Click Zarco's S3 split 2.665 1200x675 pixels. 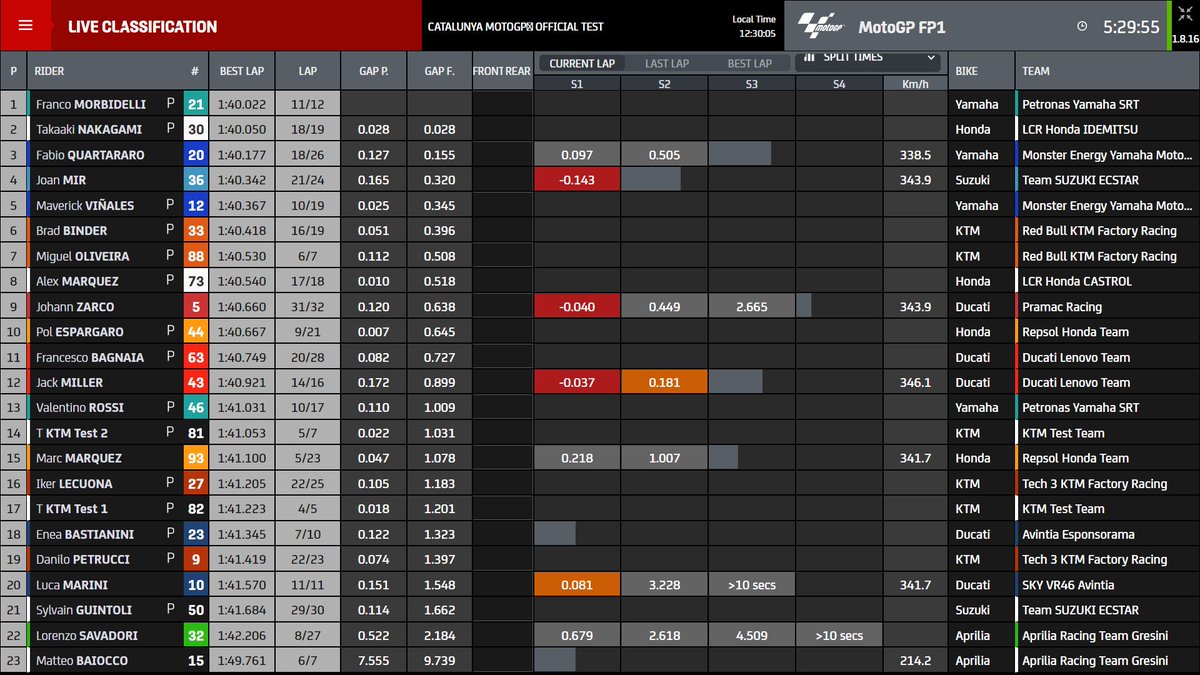(x=752, y=307)
